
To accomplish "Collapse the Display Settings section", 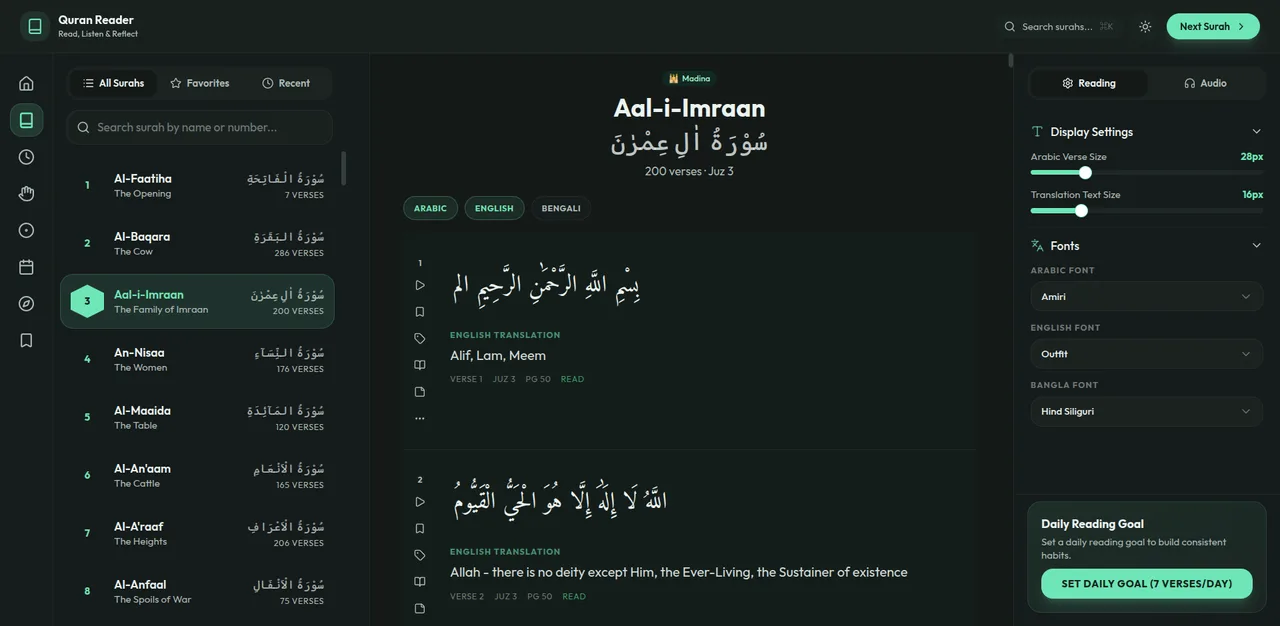I will click(1257, 132).
